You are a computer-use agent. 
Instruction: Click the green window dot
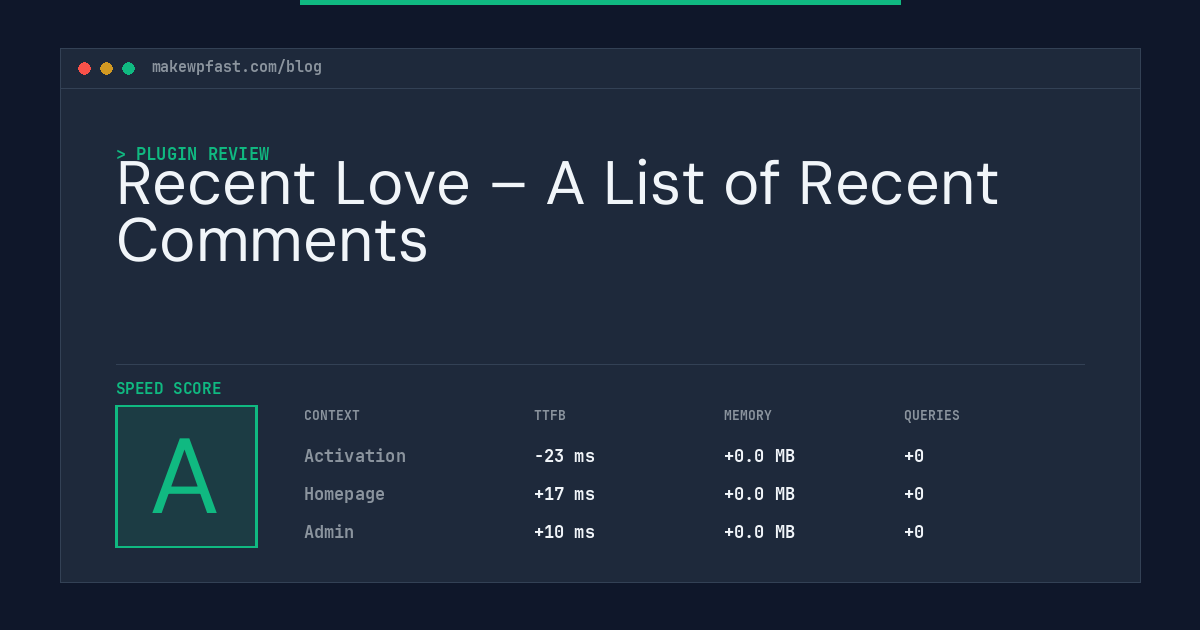pos(128,68)
